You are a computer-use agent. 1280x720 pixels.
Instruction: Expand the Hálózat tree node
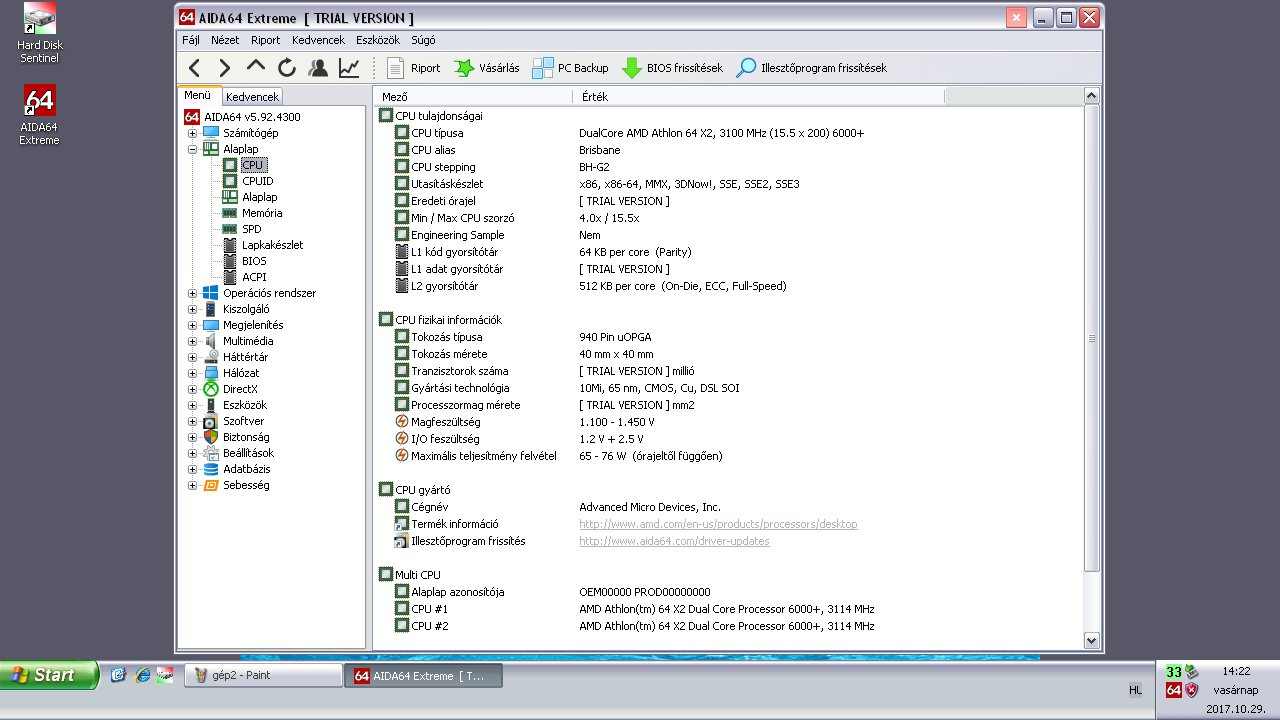(x=192, y=373)
